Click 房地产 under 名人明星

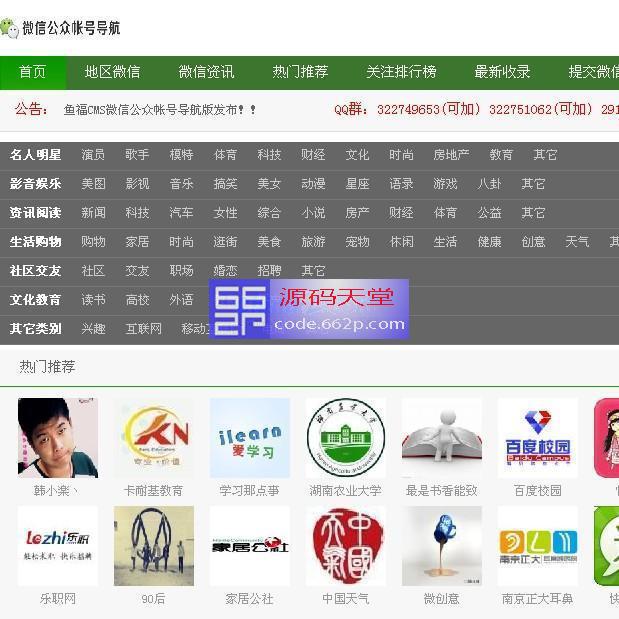tap(452, 155)
